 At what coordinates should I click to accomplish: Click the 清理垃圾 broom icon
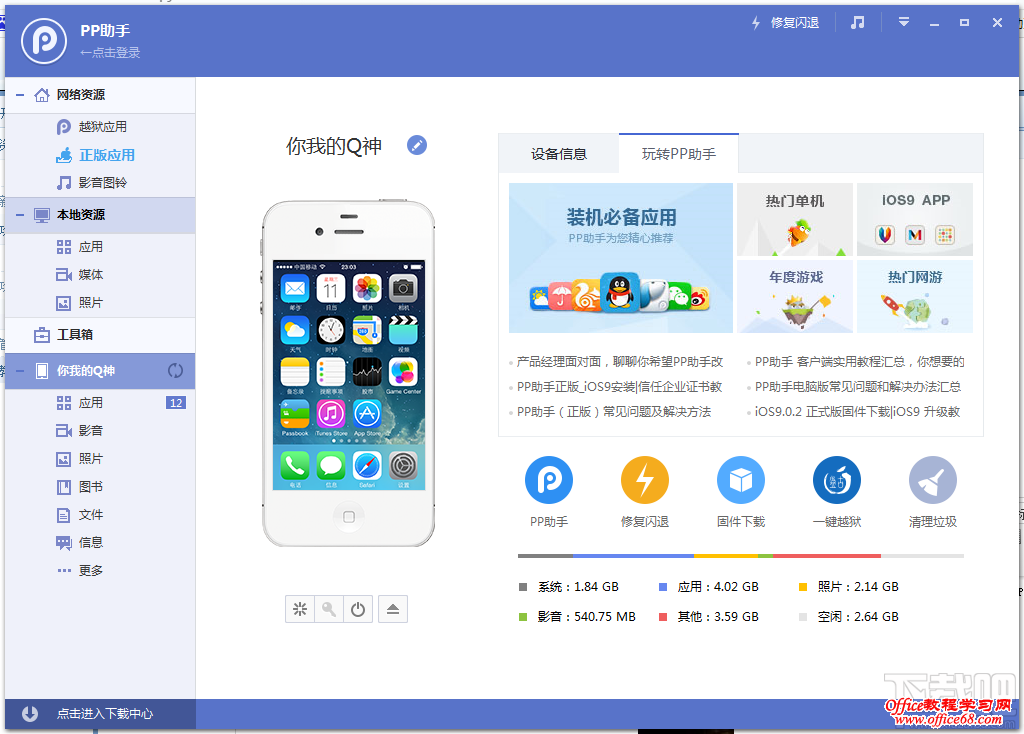[933, 480]
